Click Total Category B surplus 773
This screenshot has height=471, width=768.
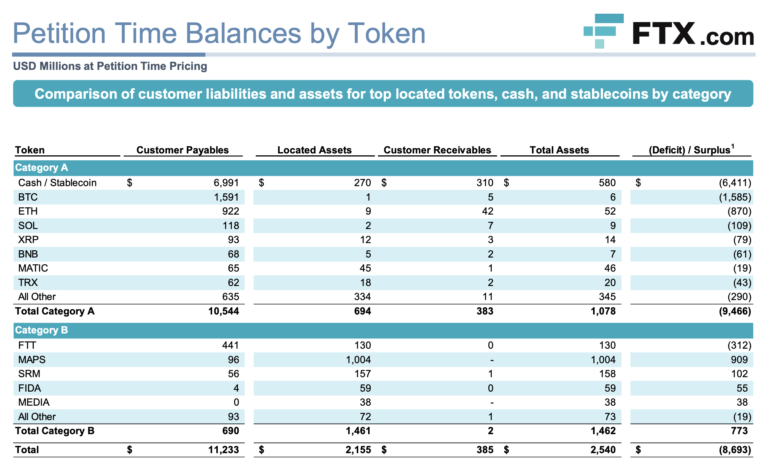click(x=740, y=431)
